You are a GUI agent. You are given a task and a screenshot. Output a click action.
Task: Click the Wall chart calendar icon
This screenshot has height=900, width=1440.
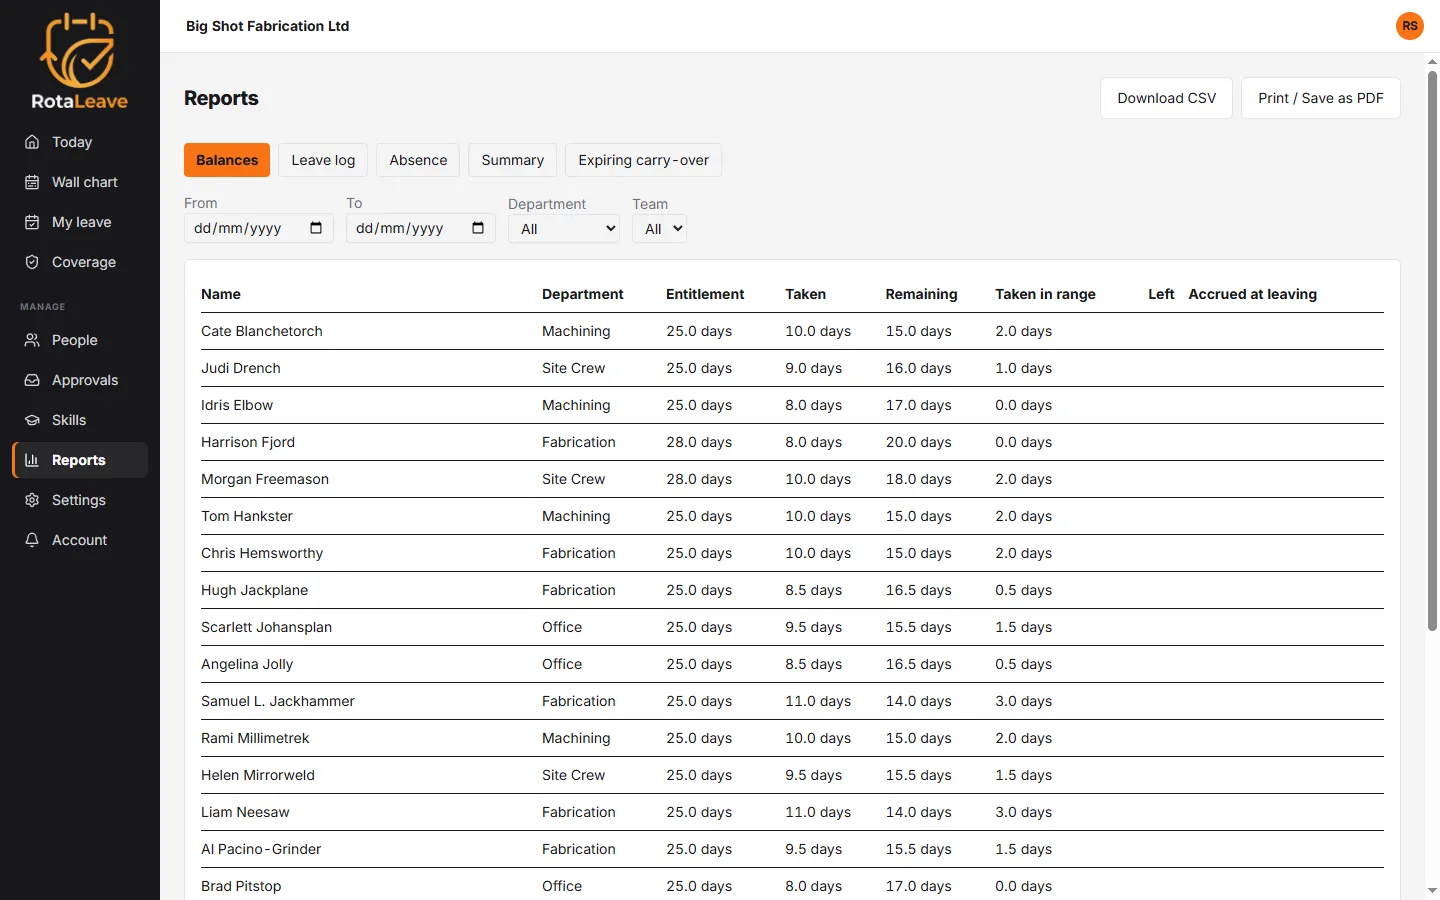(32, 182)
